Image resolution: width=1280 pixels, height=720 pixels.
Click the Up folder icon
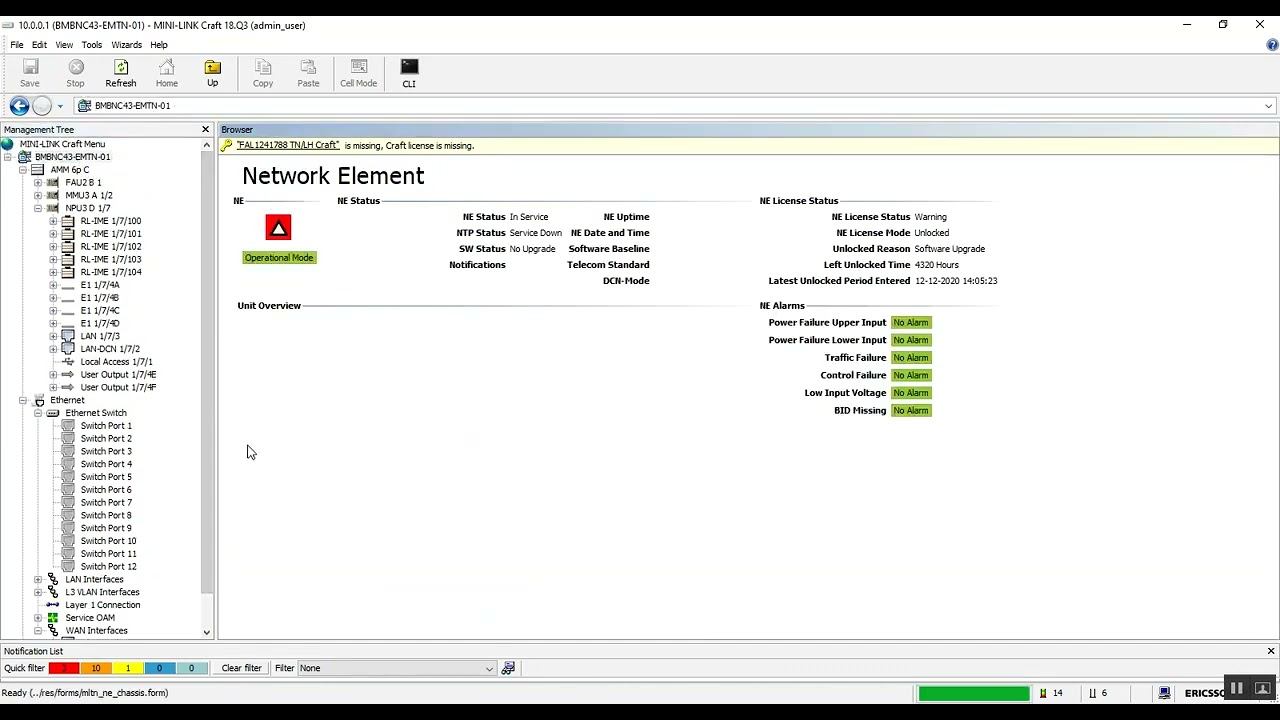pos(212,73)
